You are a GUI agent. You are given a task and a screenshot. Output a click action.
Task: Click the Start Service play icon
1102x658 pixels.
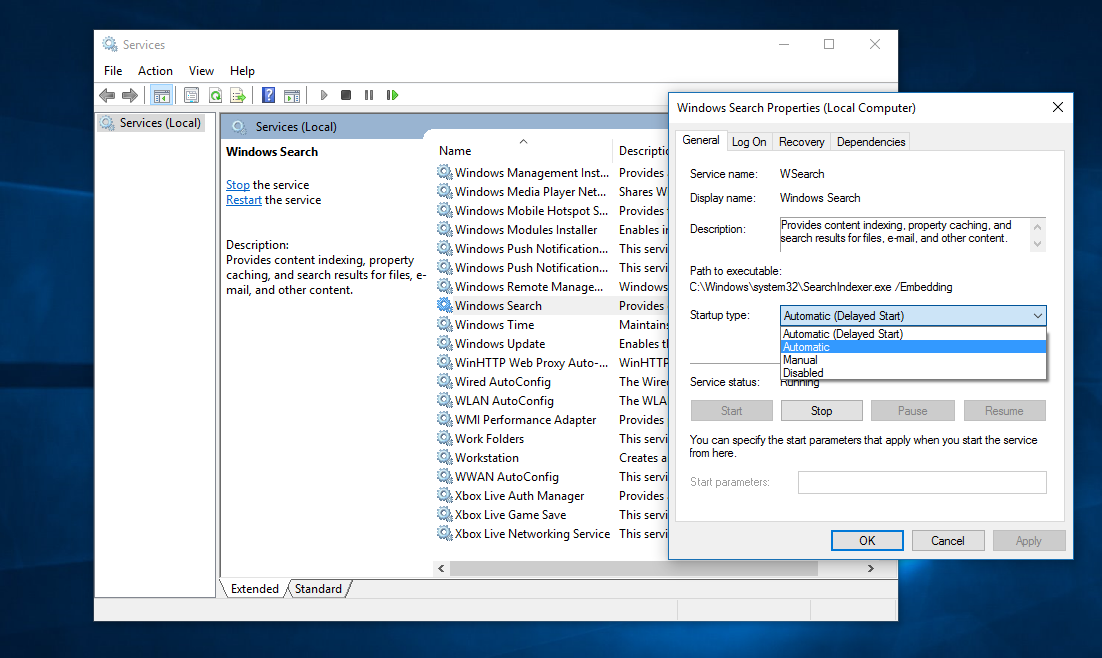pyautogui.click(x=323, y=95)
